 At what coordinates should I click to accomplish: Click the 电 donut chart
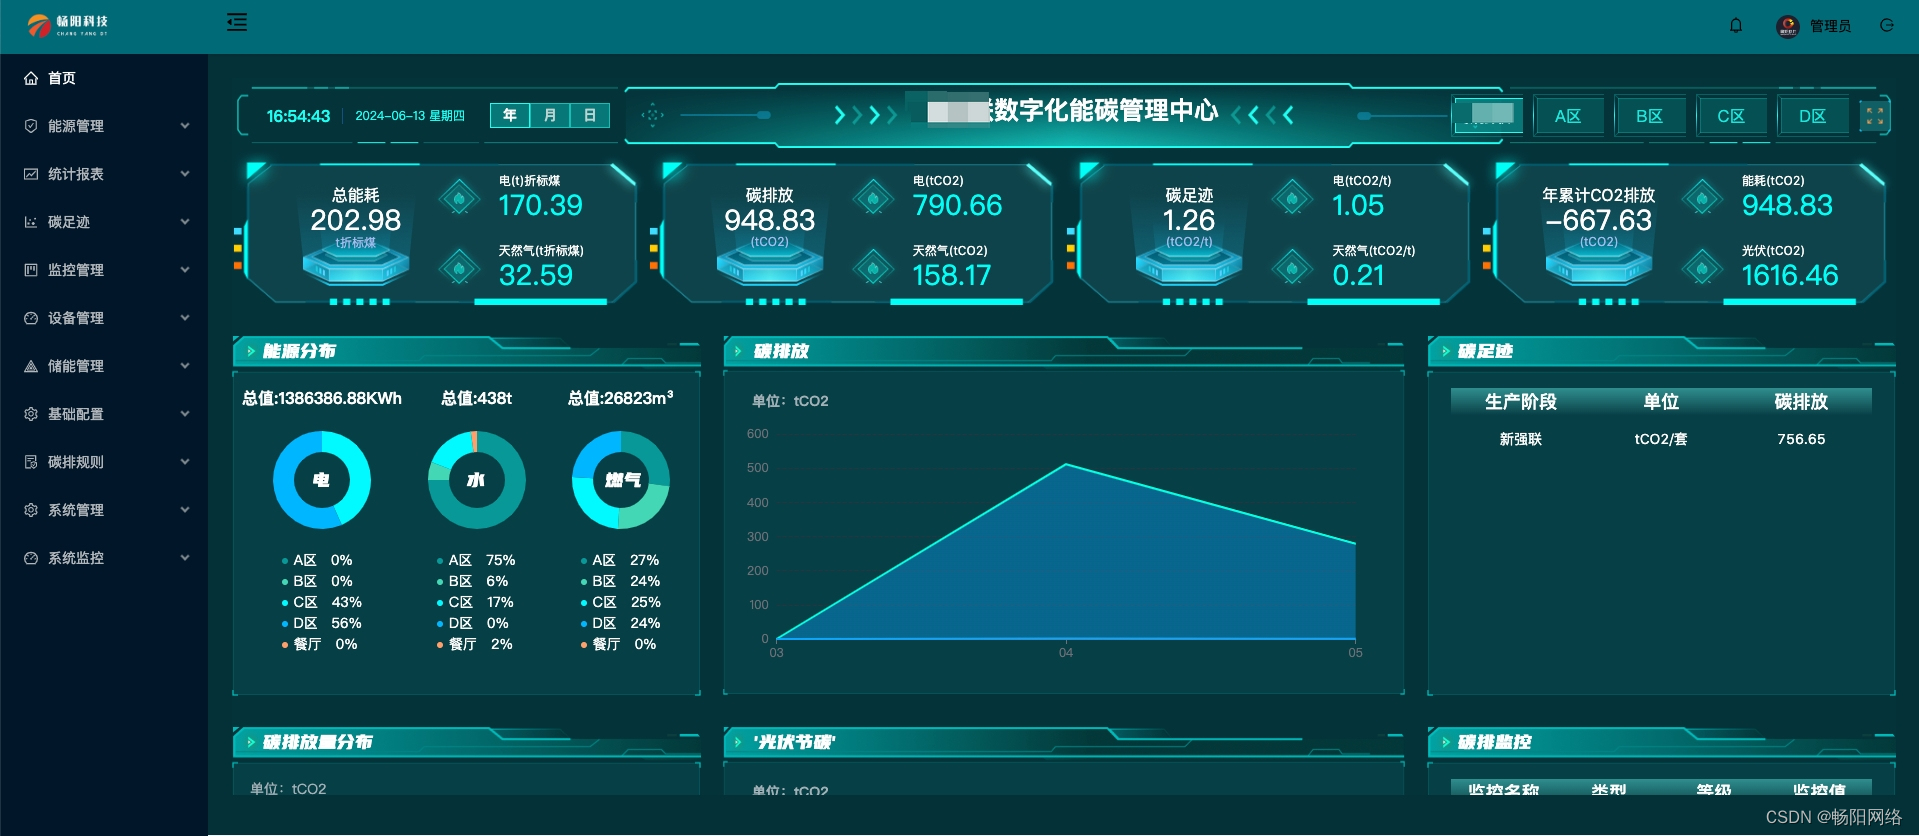point(322,480)
